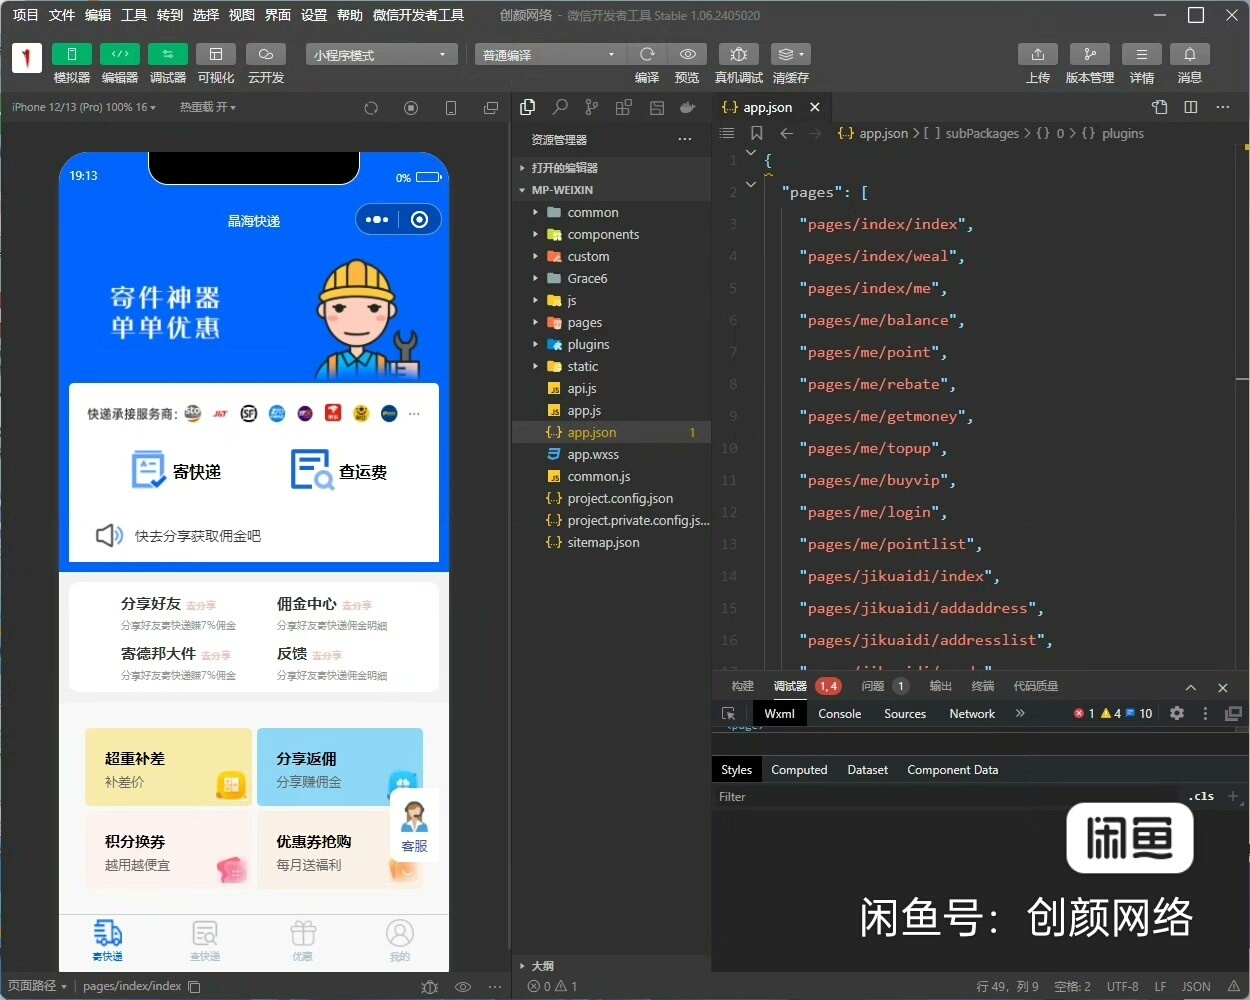Open iPhone 12/13 device selector dropdown
This screenshot has height=1000, width=1250.
coord(84,107)
